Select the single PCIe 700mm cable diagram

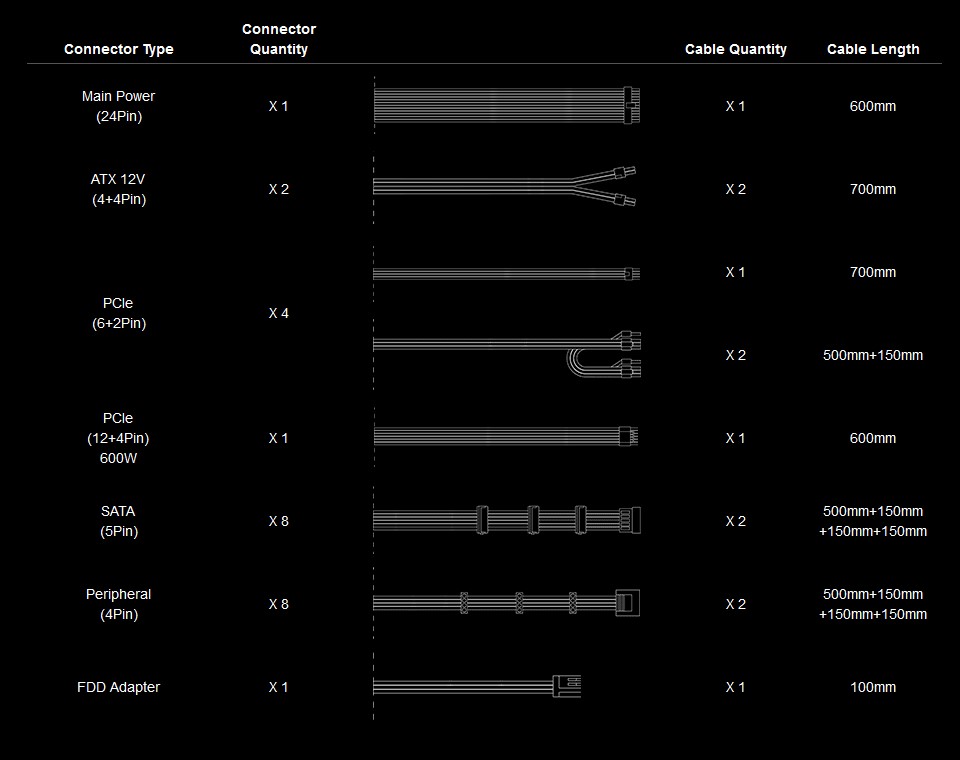[505, 273]
